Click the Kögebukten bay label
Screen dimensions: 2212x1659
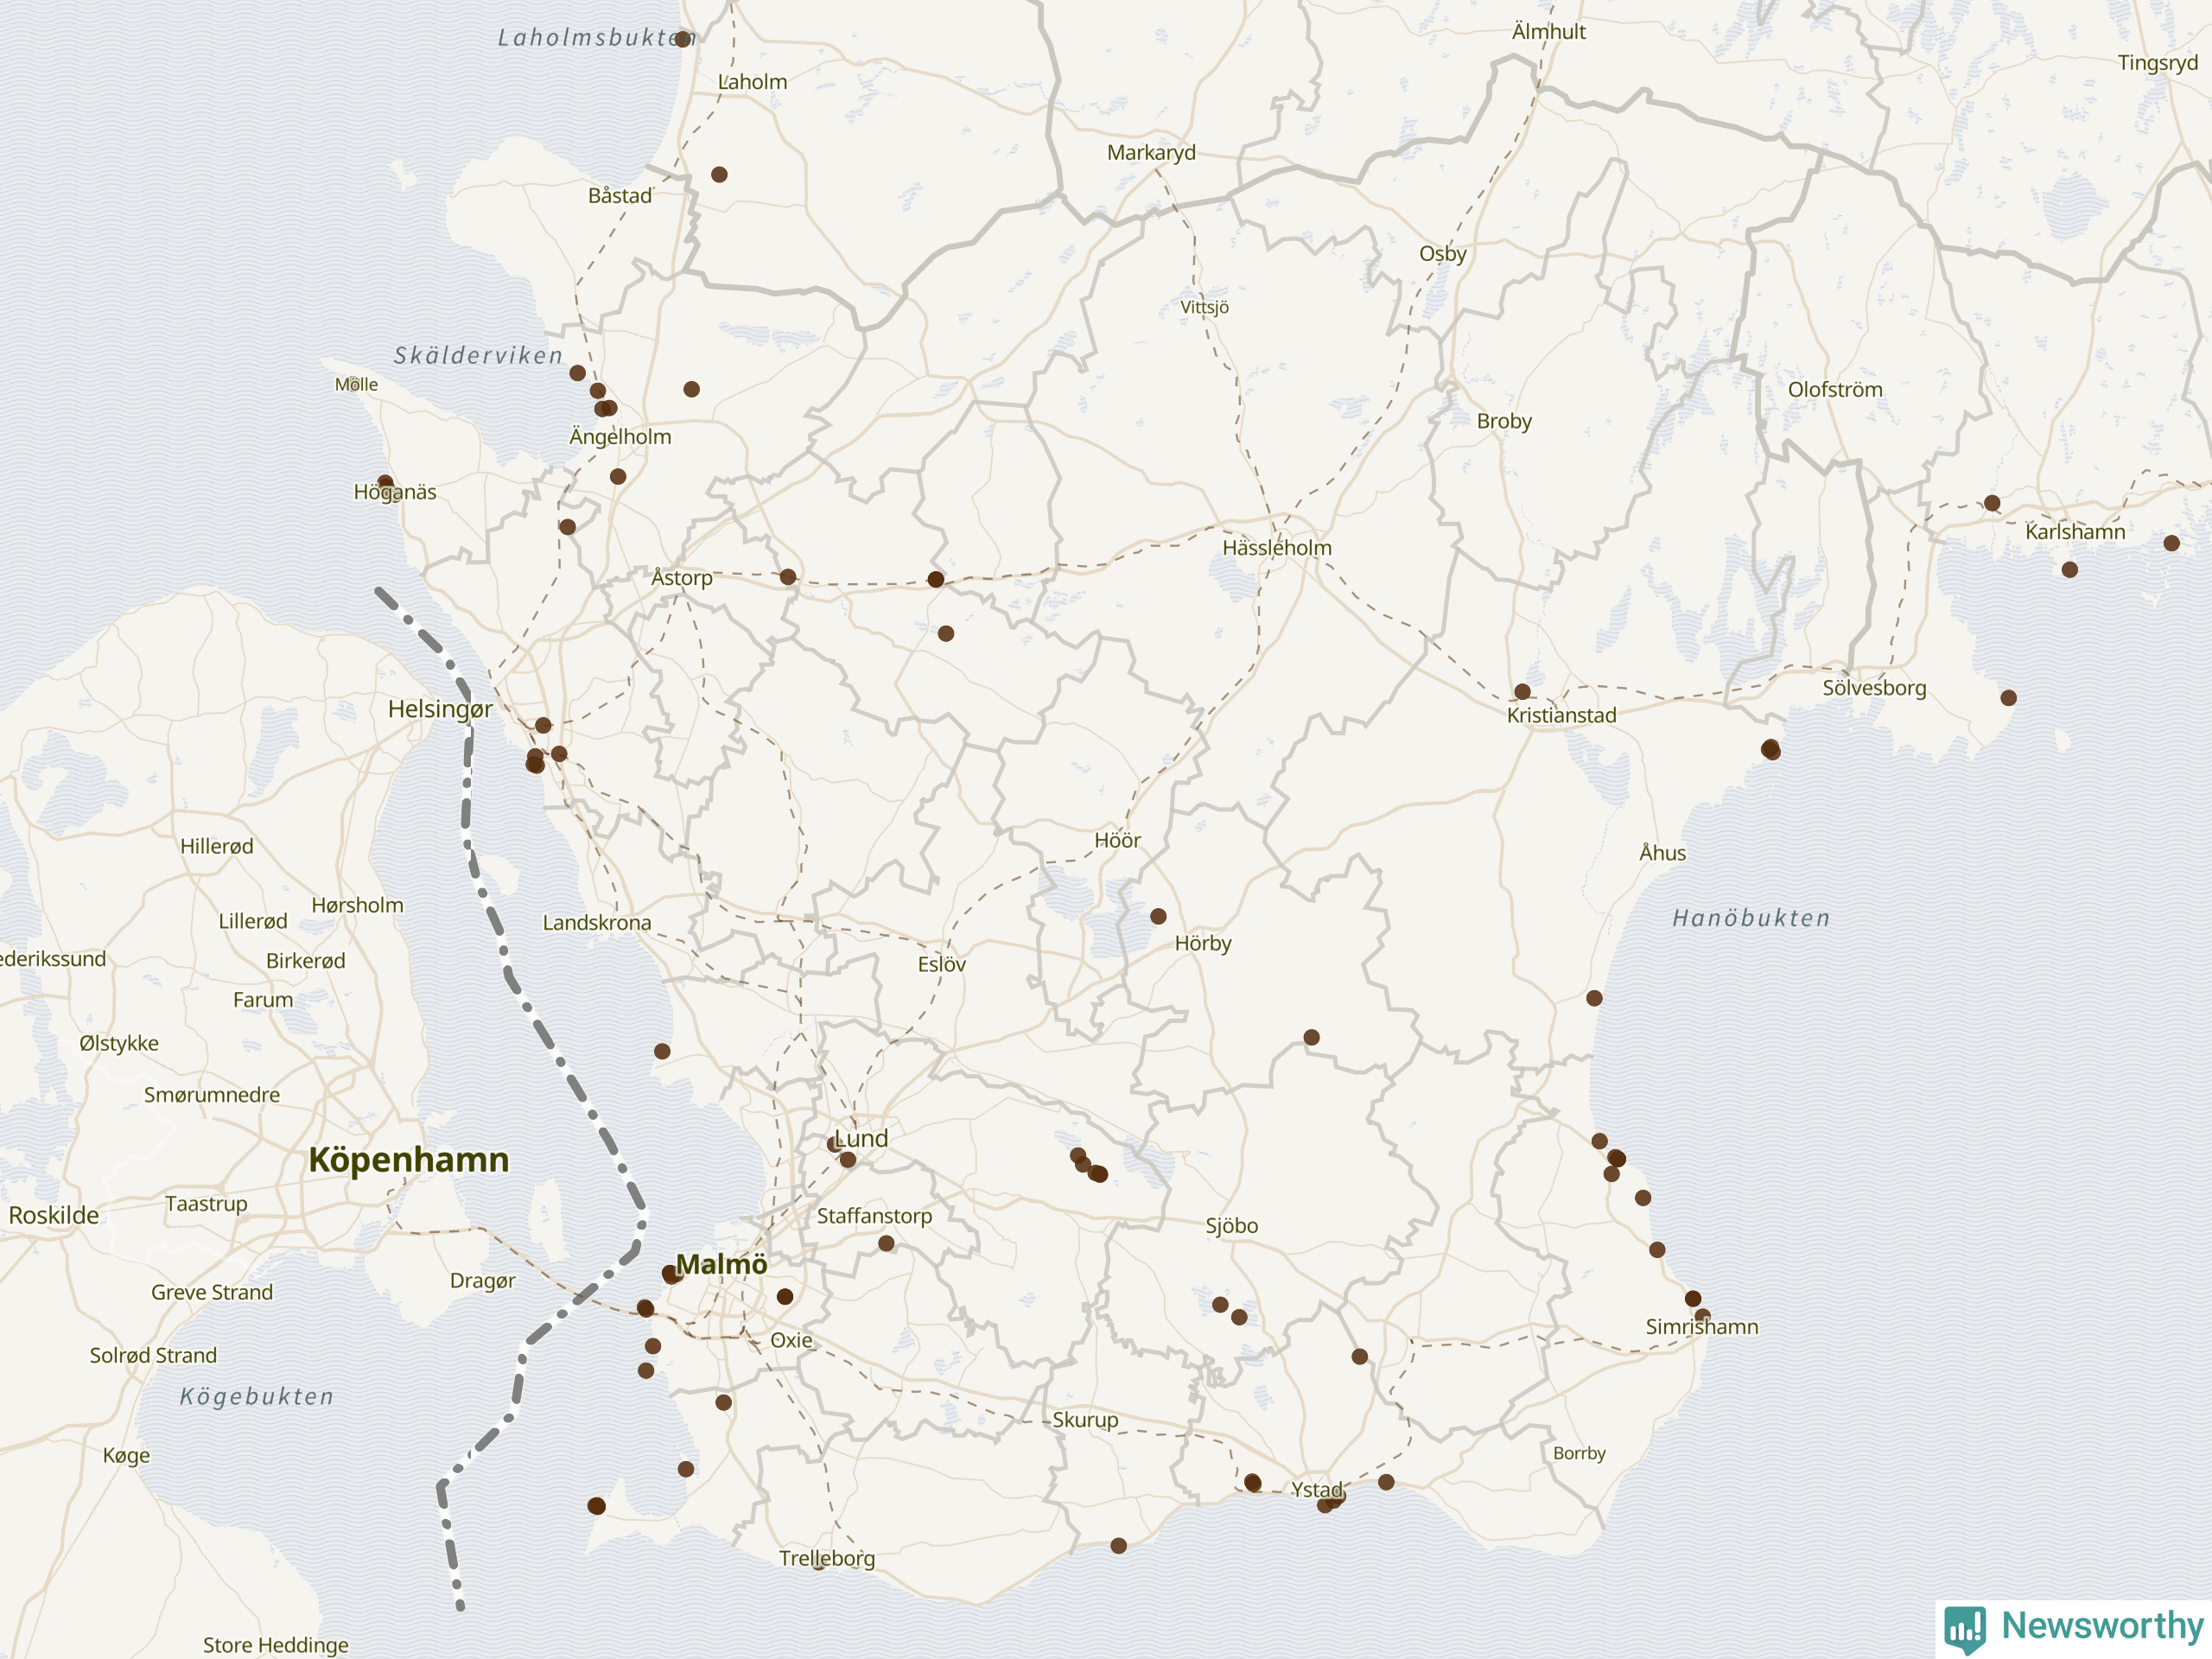[257, 1397]
